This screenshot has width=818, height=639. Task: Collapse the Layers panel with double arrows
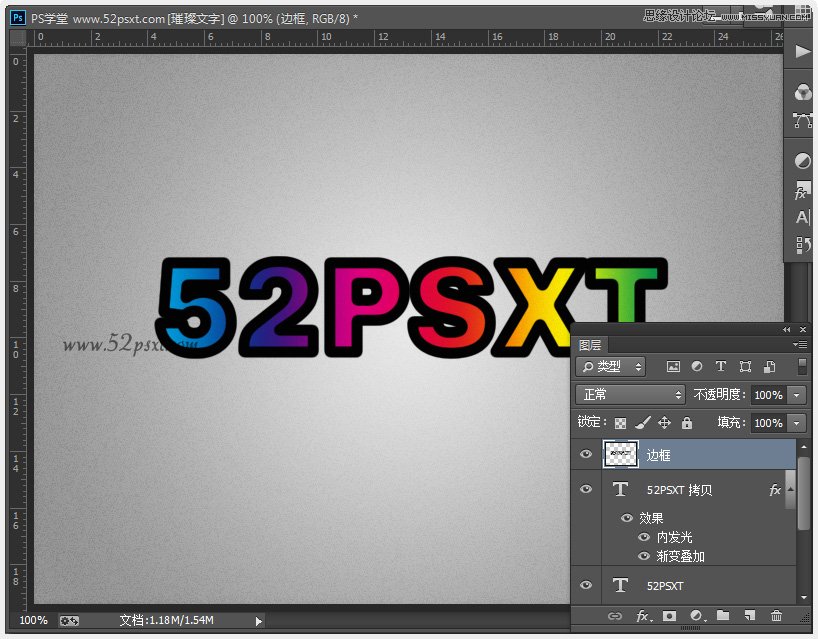[x=786, y=330]
